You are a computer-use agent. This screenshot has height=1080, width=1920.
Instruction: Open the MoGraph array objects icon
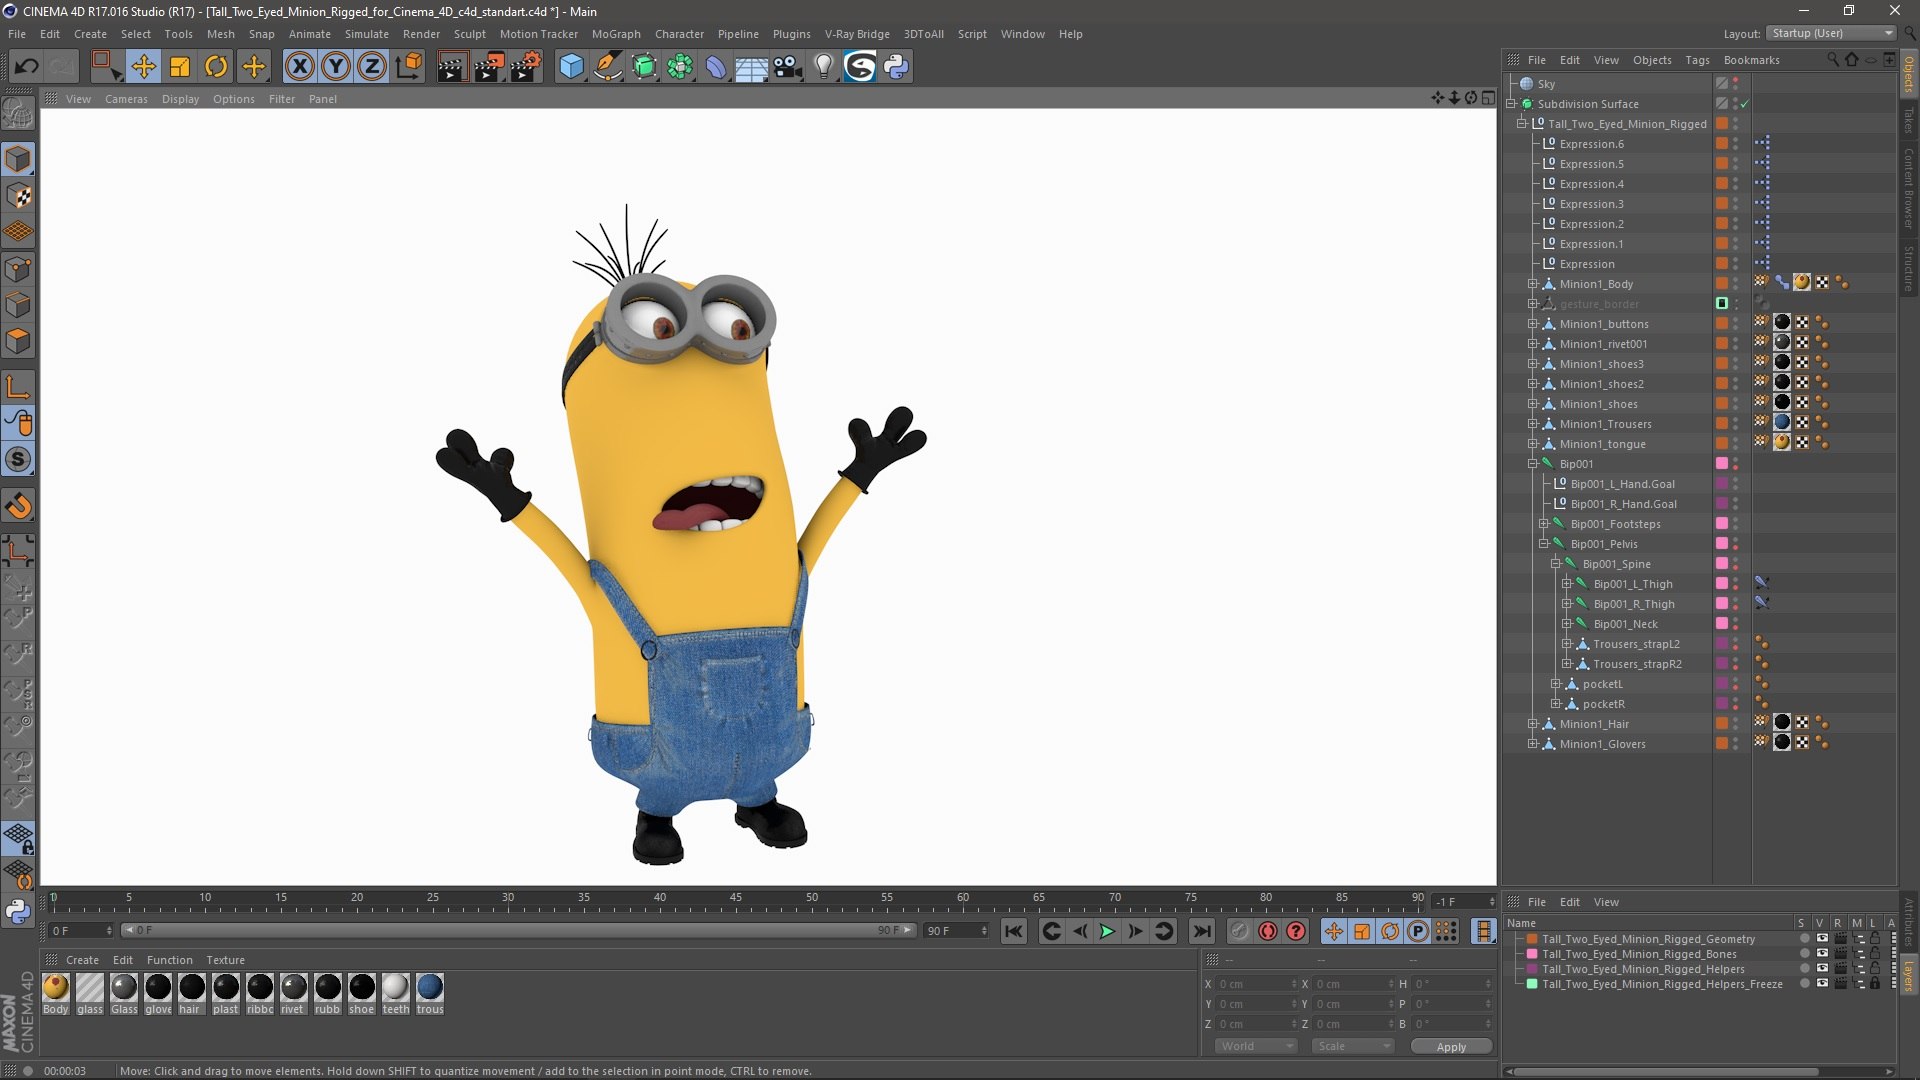coord(680,67)
